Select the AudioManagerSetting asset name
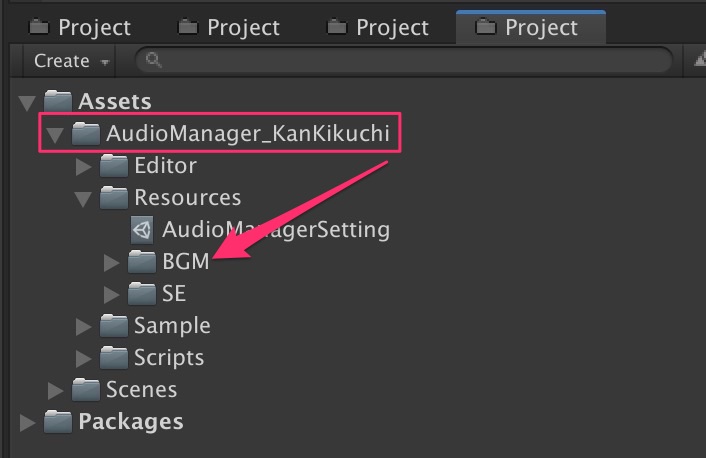The height and width of the screenshot is (458, 706). pyautogui.click(x=275, y=230)
